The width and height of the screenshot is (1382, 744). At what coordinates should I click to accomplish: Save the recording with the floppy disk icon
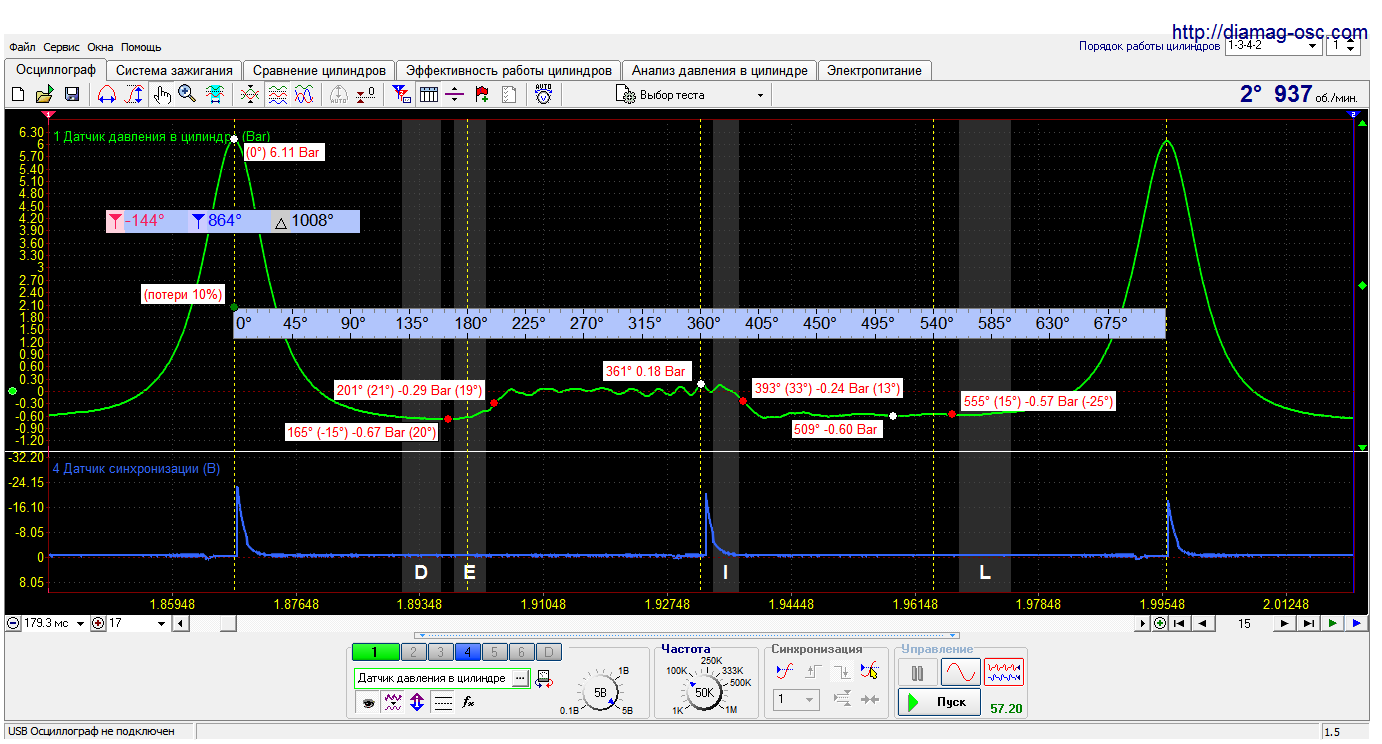click(72, 94)
